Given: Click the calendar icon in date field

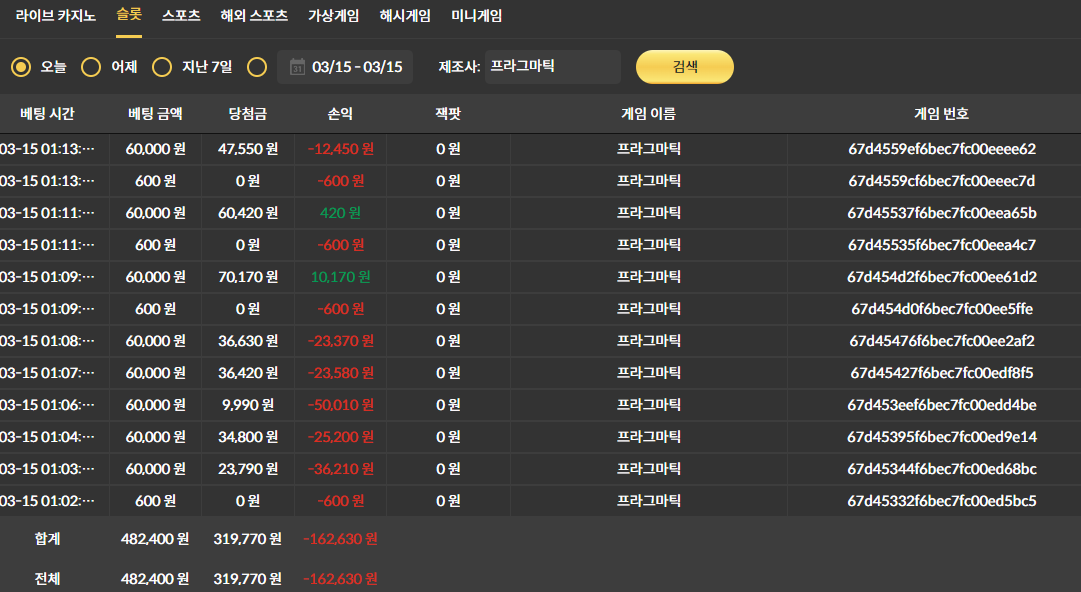Looking at the screenshot, I should point(297,67).
